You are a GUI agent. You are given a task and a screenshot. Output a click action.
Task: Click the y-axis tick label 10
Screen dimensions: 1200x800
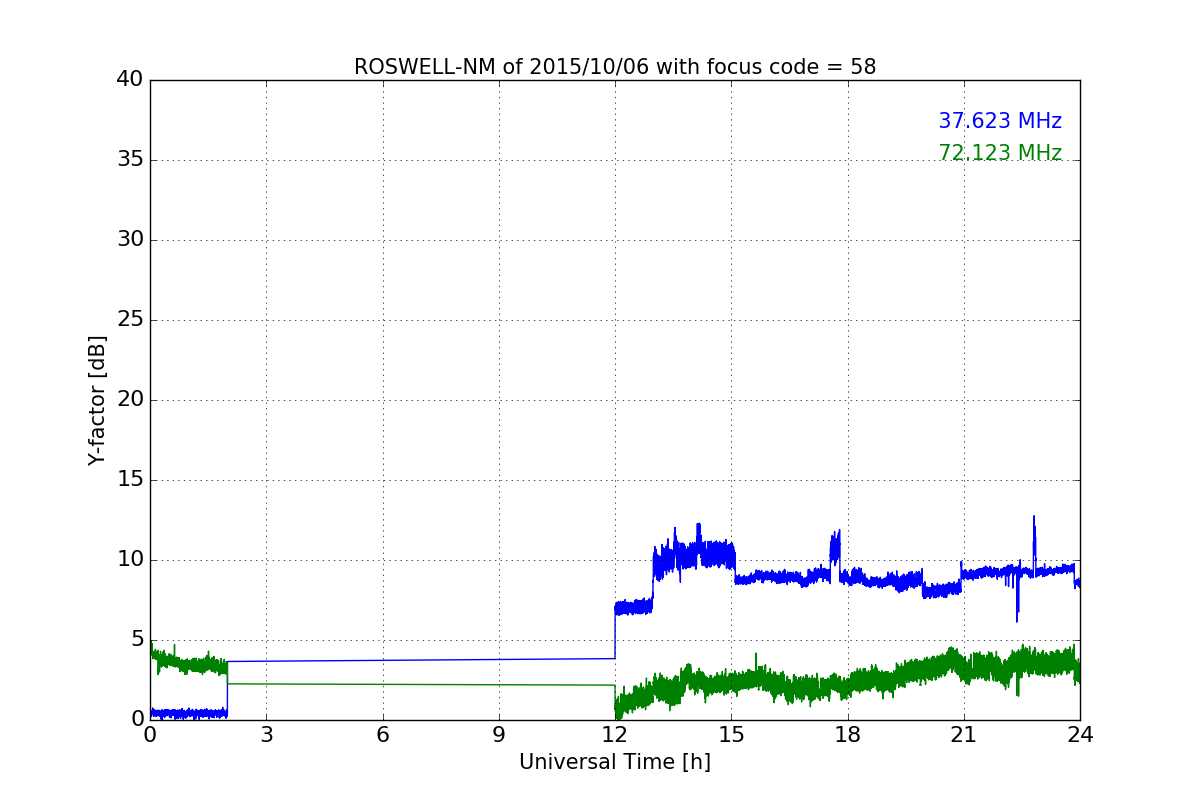[x=130, y=560]
